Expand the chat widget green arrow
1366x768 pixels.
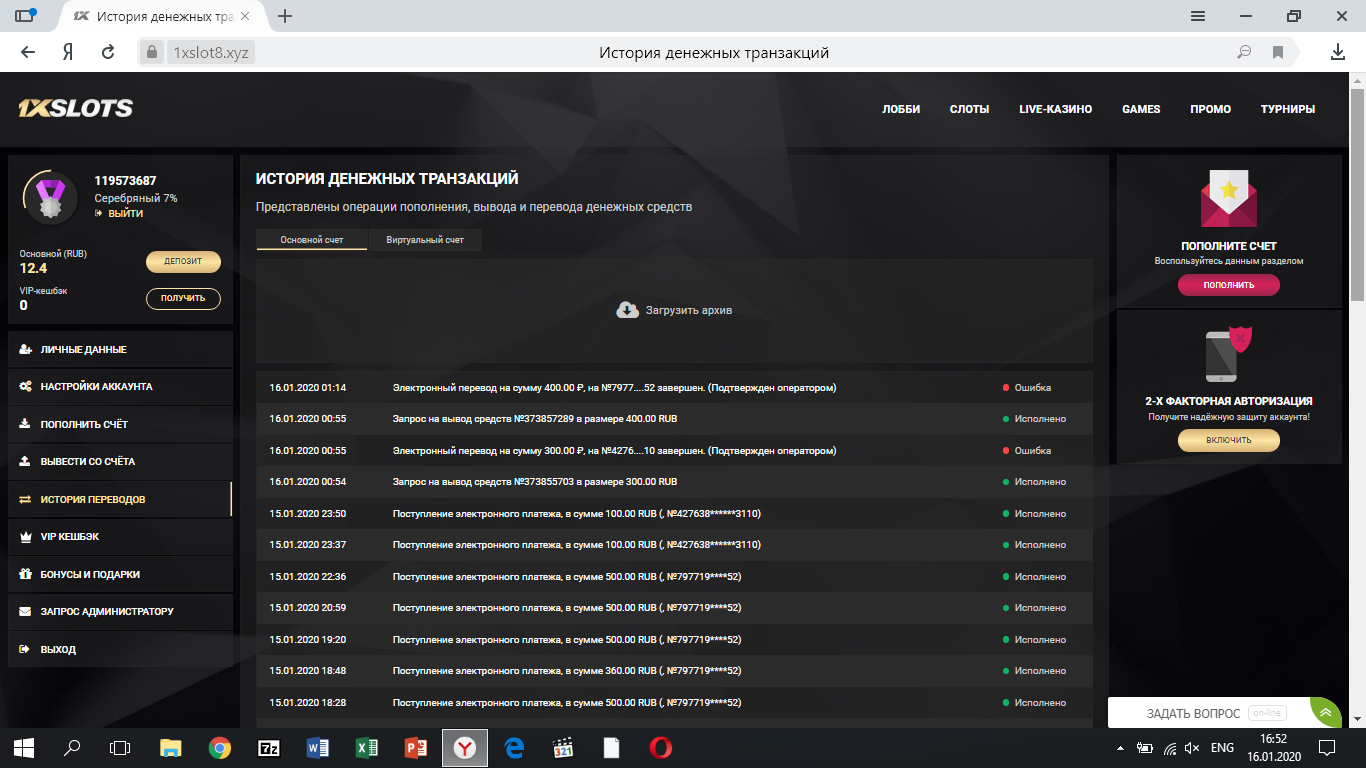(x=1325, y=713)
